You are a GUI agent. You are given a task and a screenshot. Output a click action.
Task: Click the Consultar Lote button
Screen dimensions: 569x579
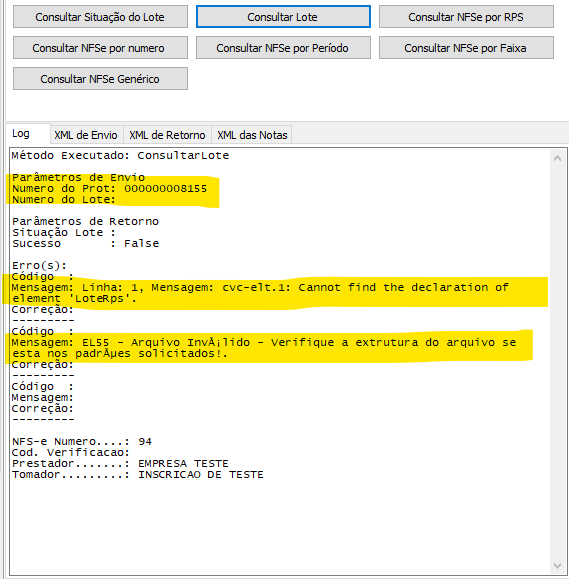pos(283,17)
